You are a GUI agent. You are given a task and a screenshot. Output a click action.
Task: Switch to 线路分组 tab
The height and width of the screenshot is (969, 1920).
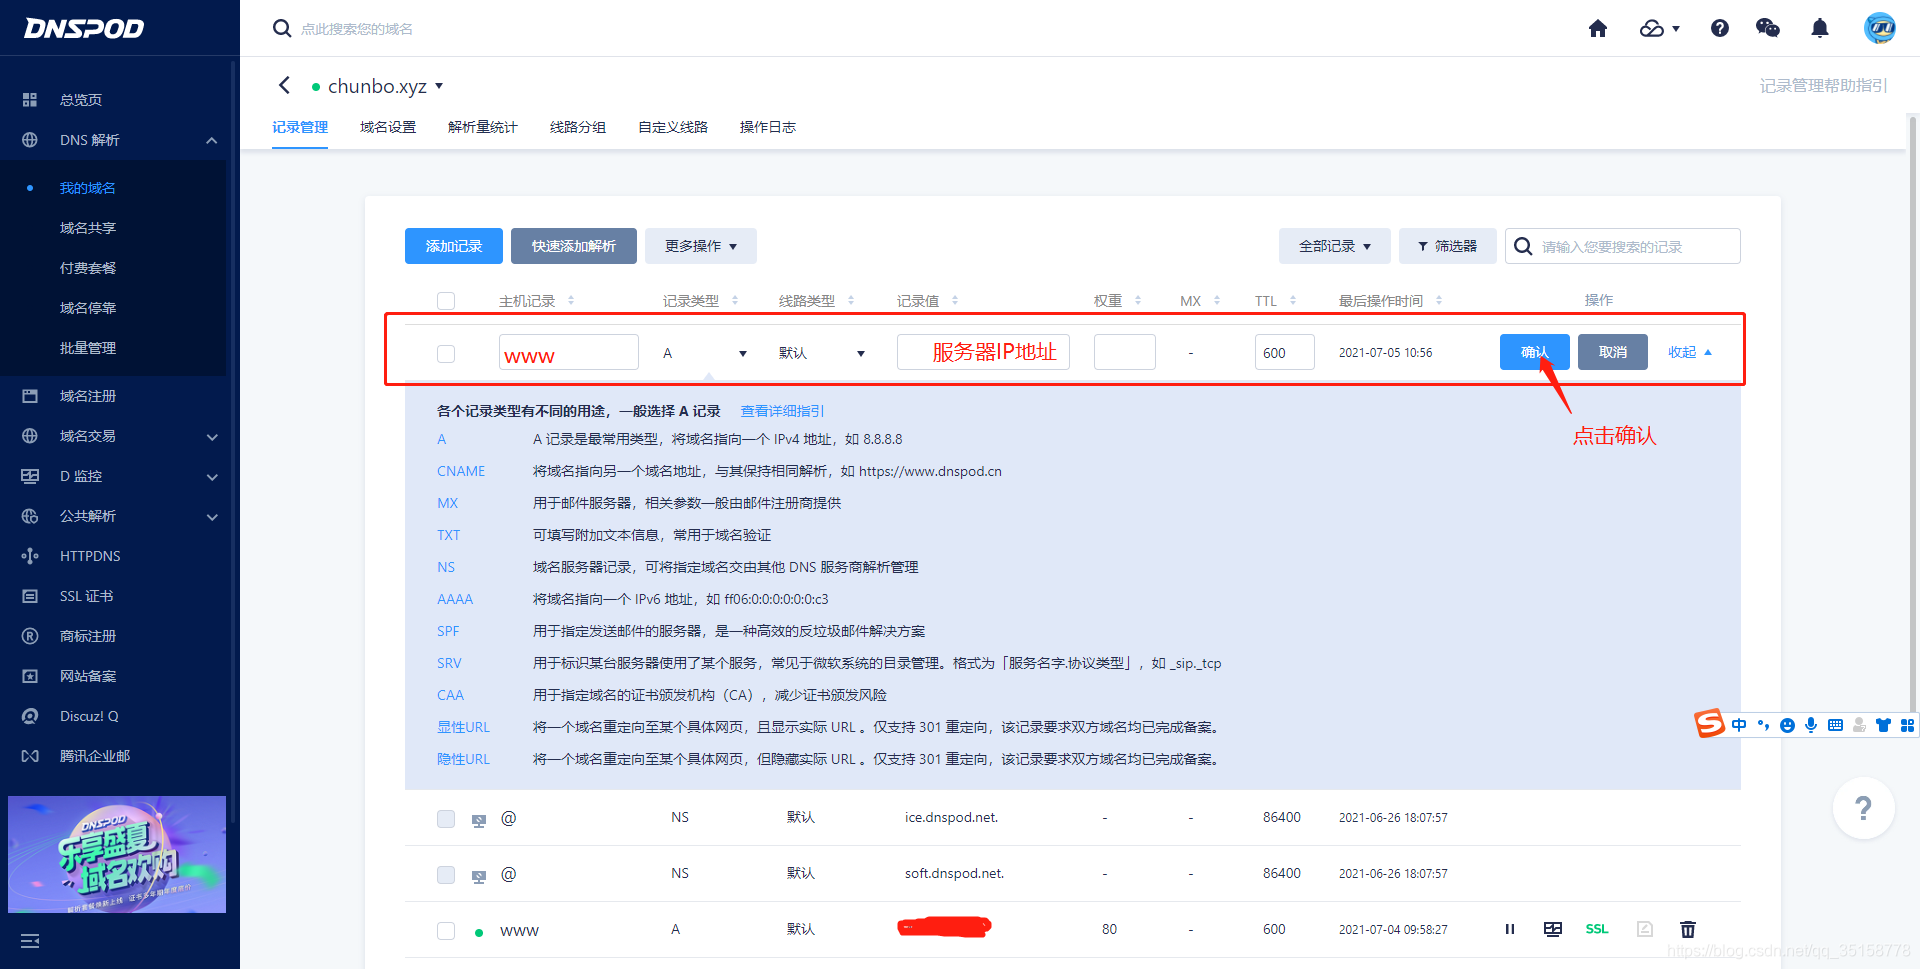click(x=578, y=127)
